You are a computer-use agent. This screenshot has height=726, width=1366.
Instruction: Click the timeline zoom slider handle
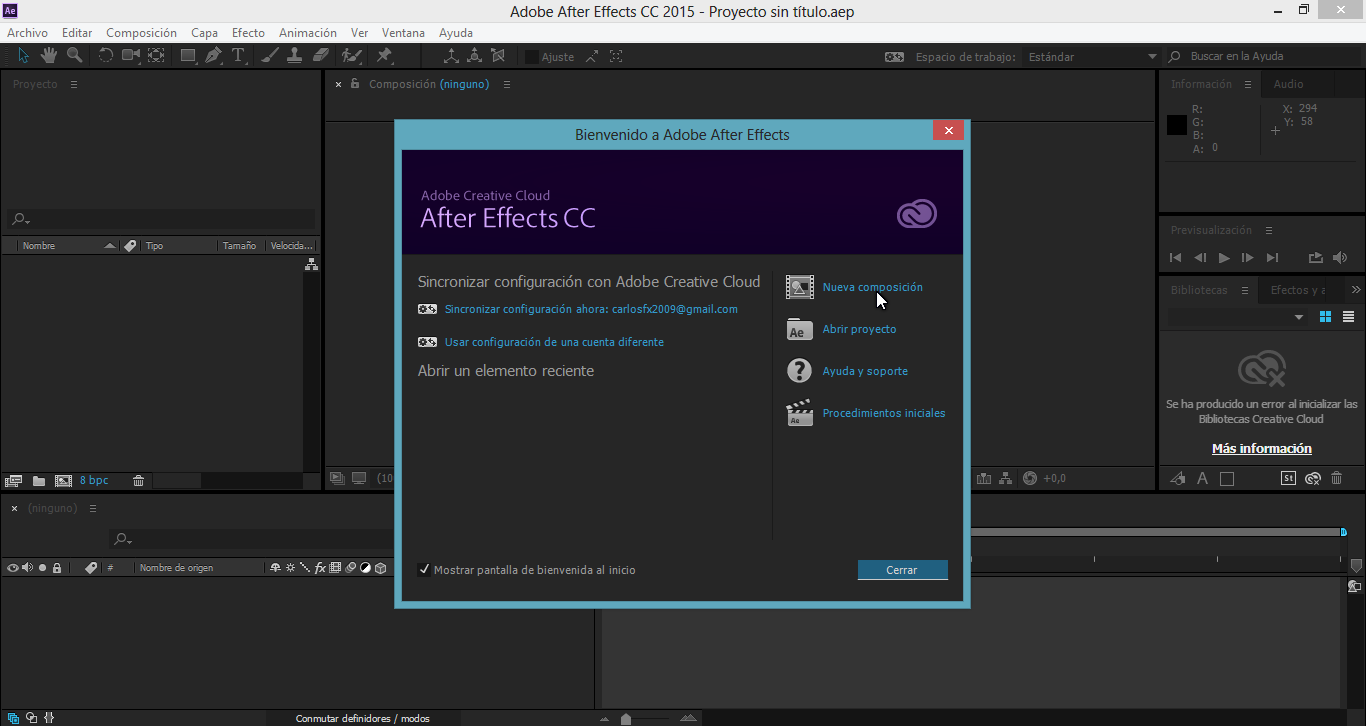point(626,719)
